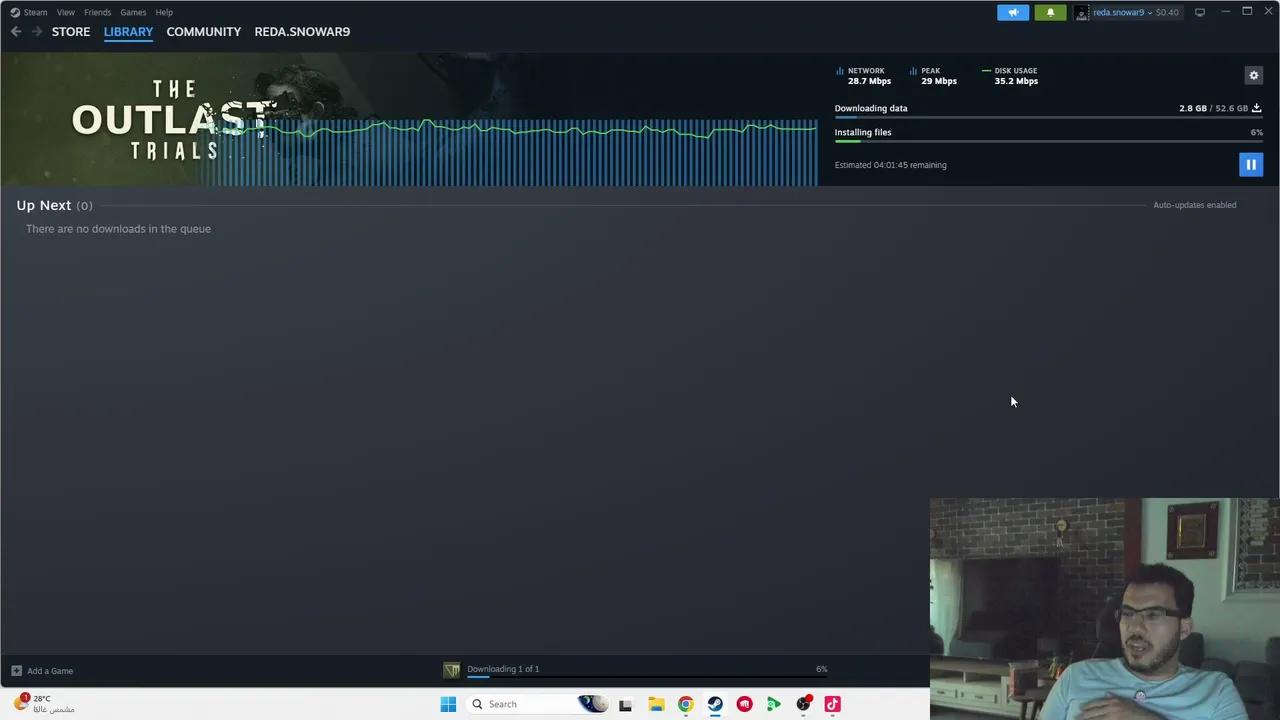Viewport: 1280px width, 720px height.
Task: Expand the reda.snowar9 account dropdown
Action: (x=1128, y=12)
